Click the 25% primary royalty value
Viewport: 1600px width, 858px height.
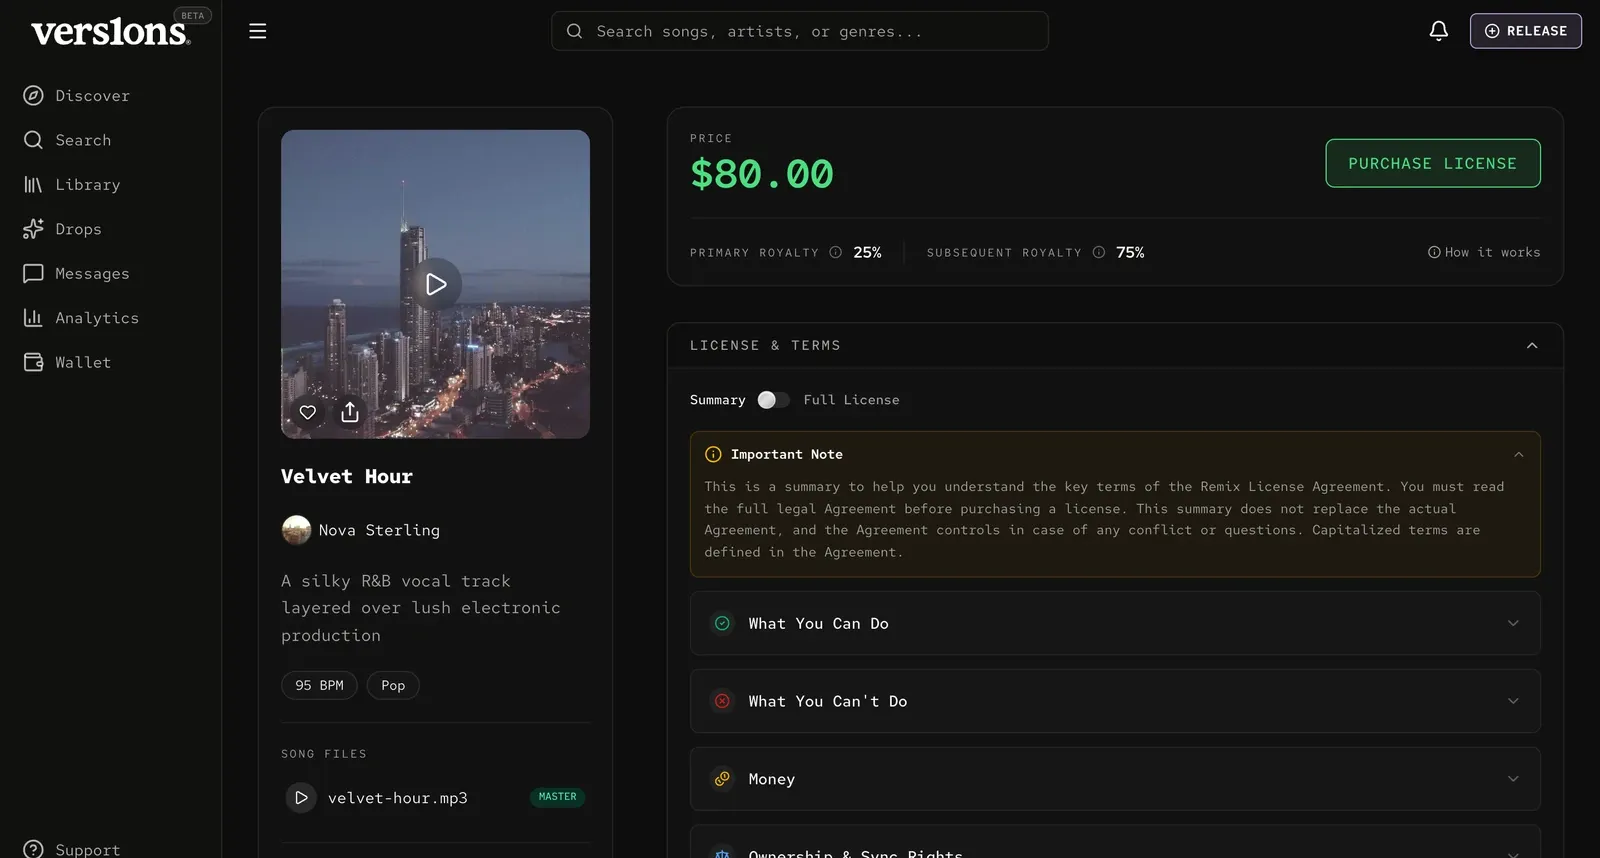[x=867, y=253]
